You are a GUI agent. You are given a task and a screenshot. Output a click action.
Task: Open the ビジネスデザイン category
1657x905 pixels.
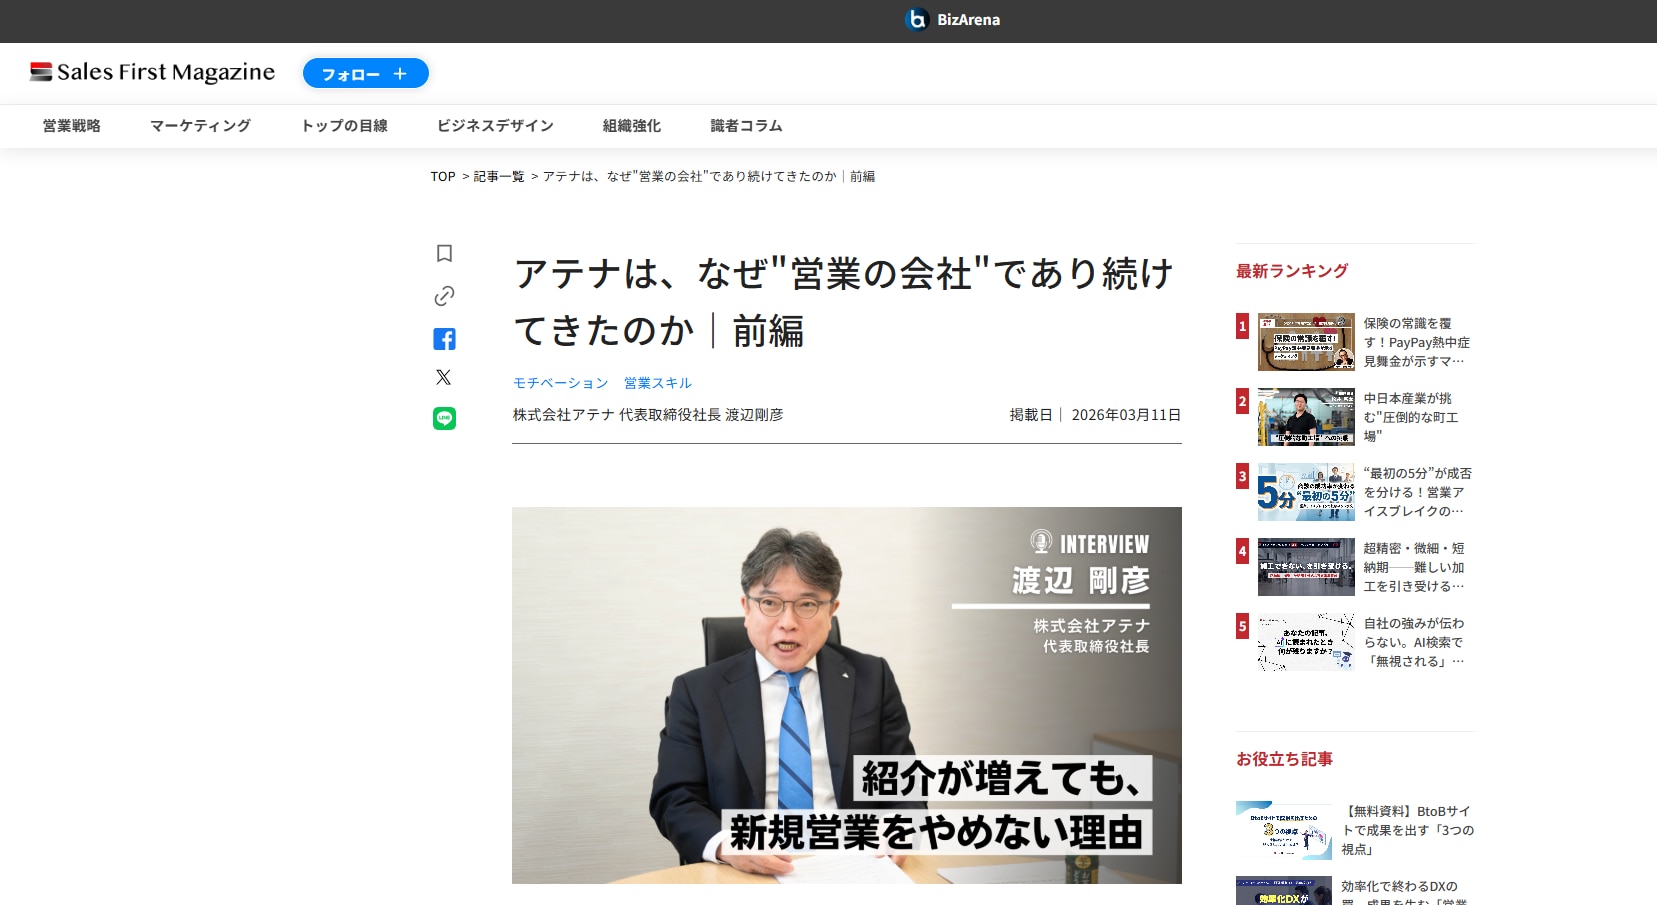[x=495, y=126]
